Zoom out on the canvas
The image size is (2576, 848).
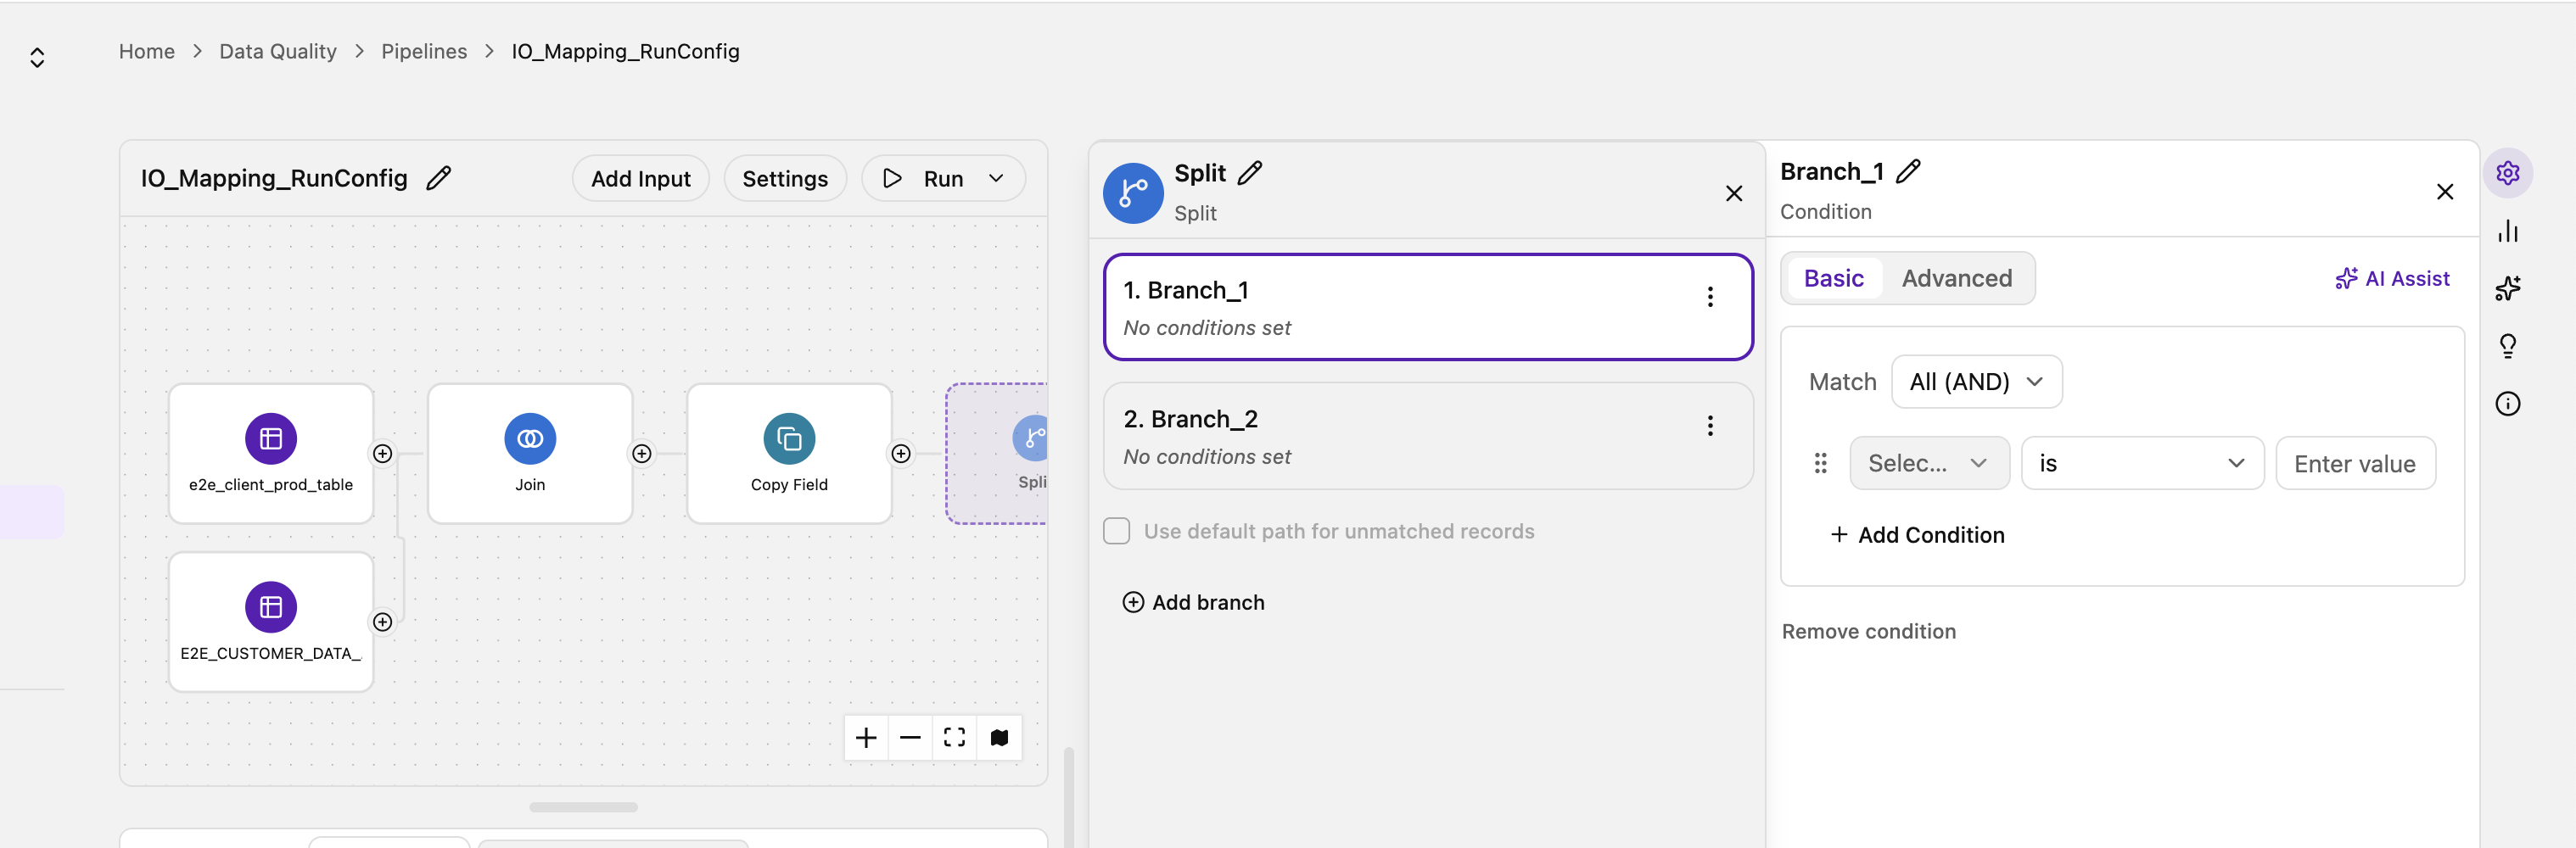(910, 738)
